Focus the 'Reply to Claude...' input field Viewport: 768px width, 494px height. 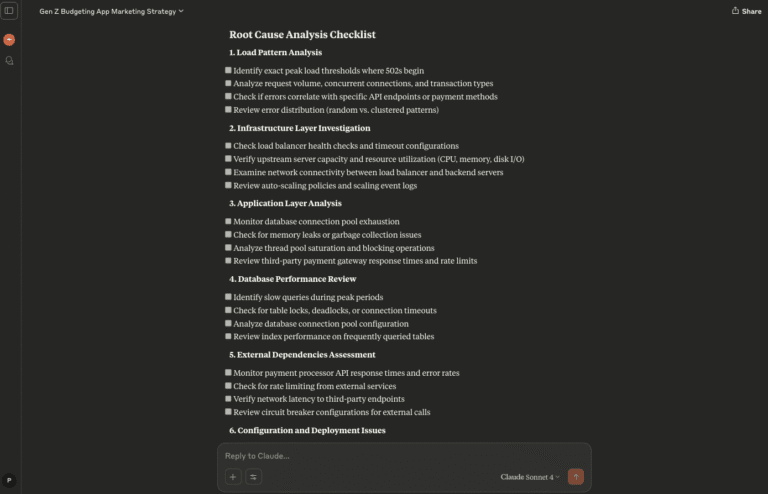[404, 456]
